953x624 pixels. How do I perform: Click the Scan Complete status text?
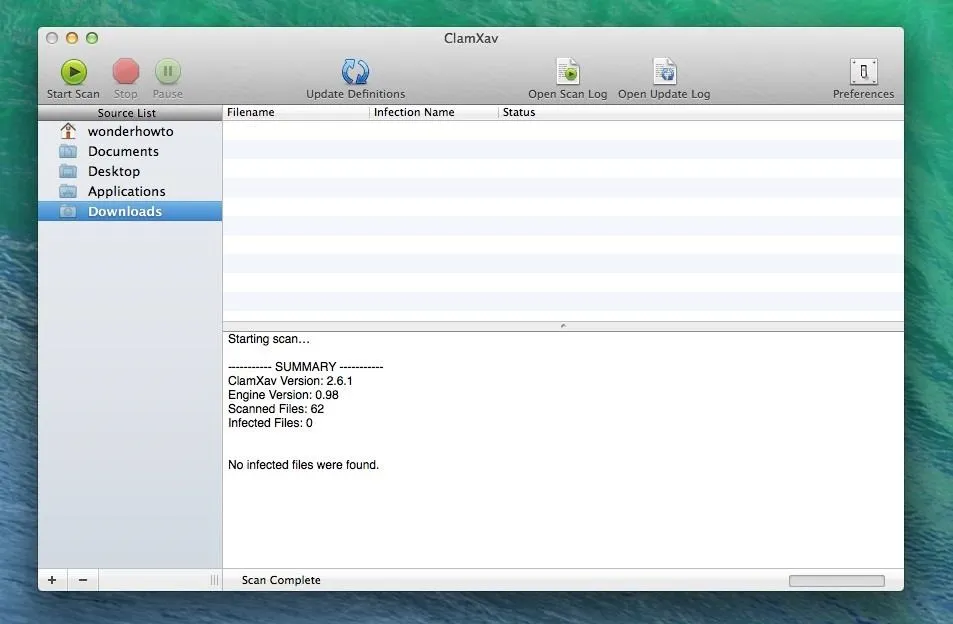tap(281, 580)
